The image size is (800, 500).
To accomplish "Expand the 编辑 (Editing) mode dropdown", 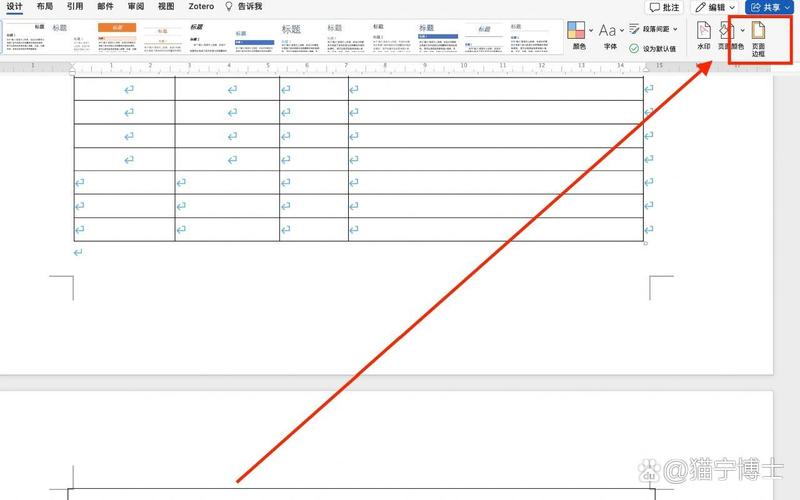I will 733,7.
